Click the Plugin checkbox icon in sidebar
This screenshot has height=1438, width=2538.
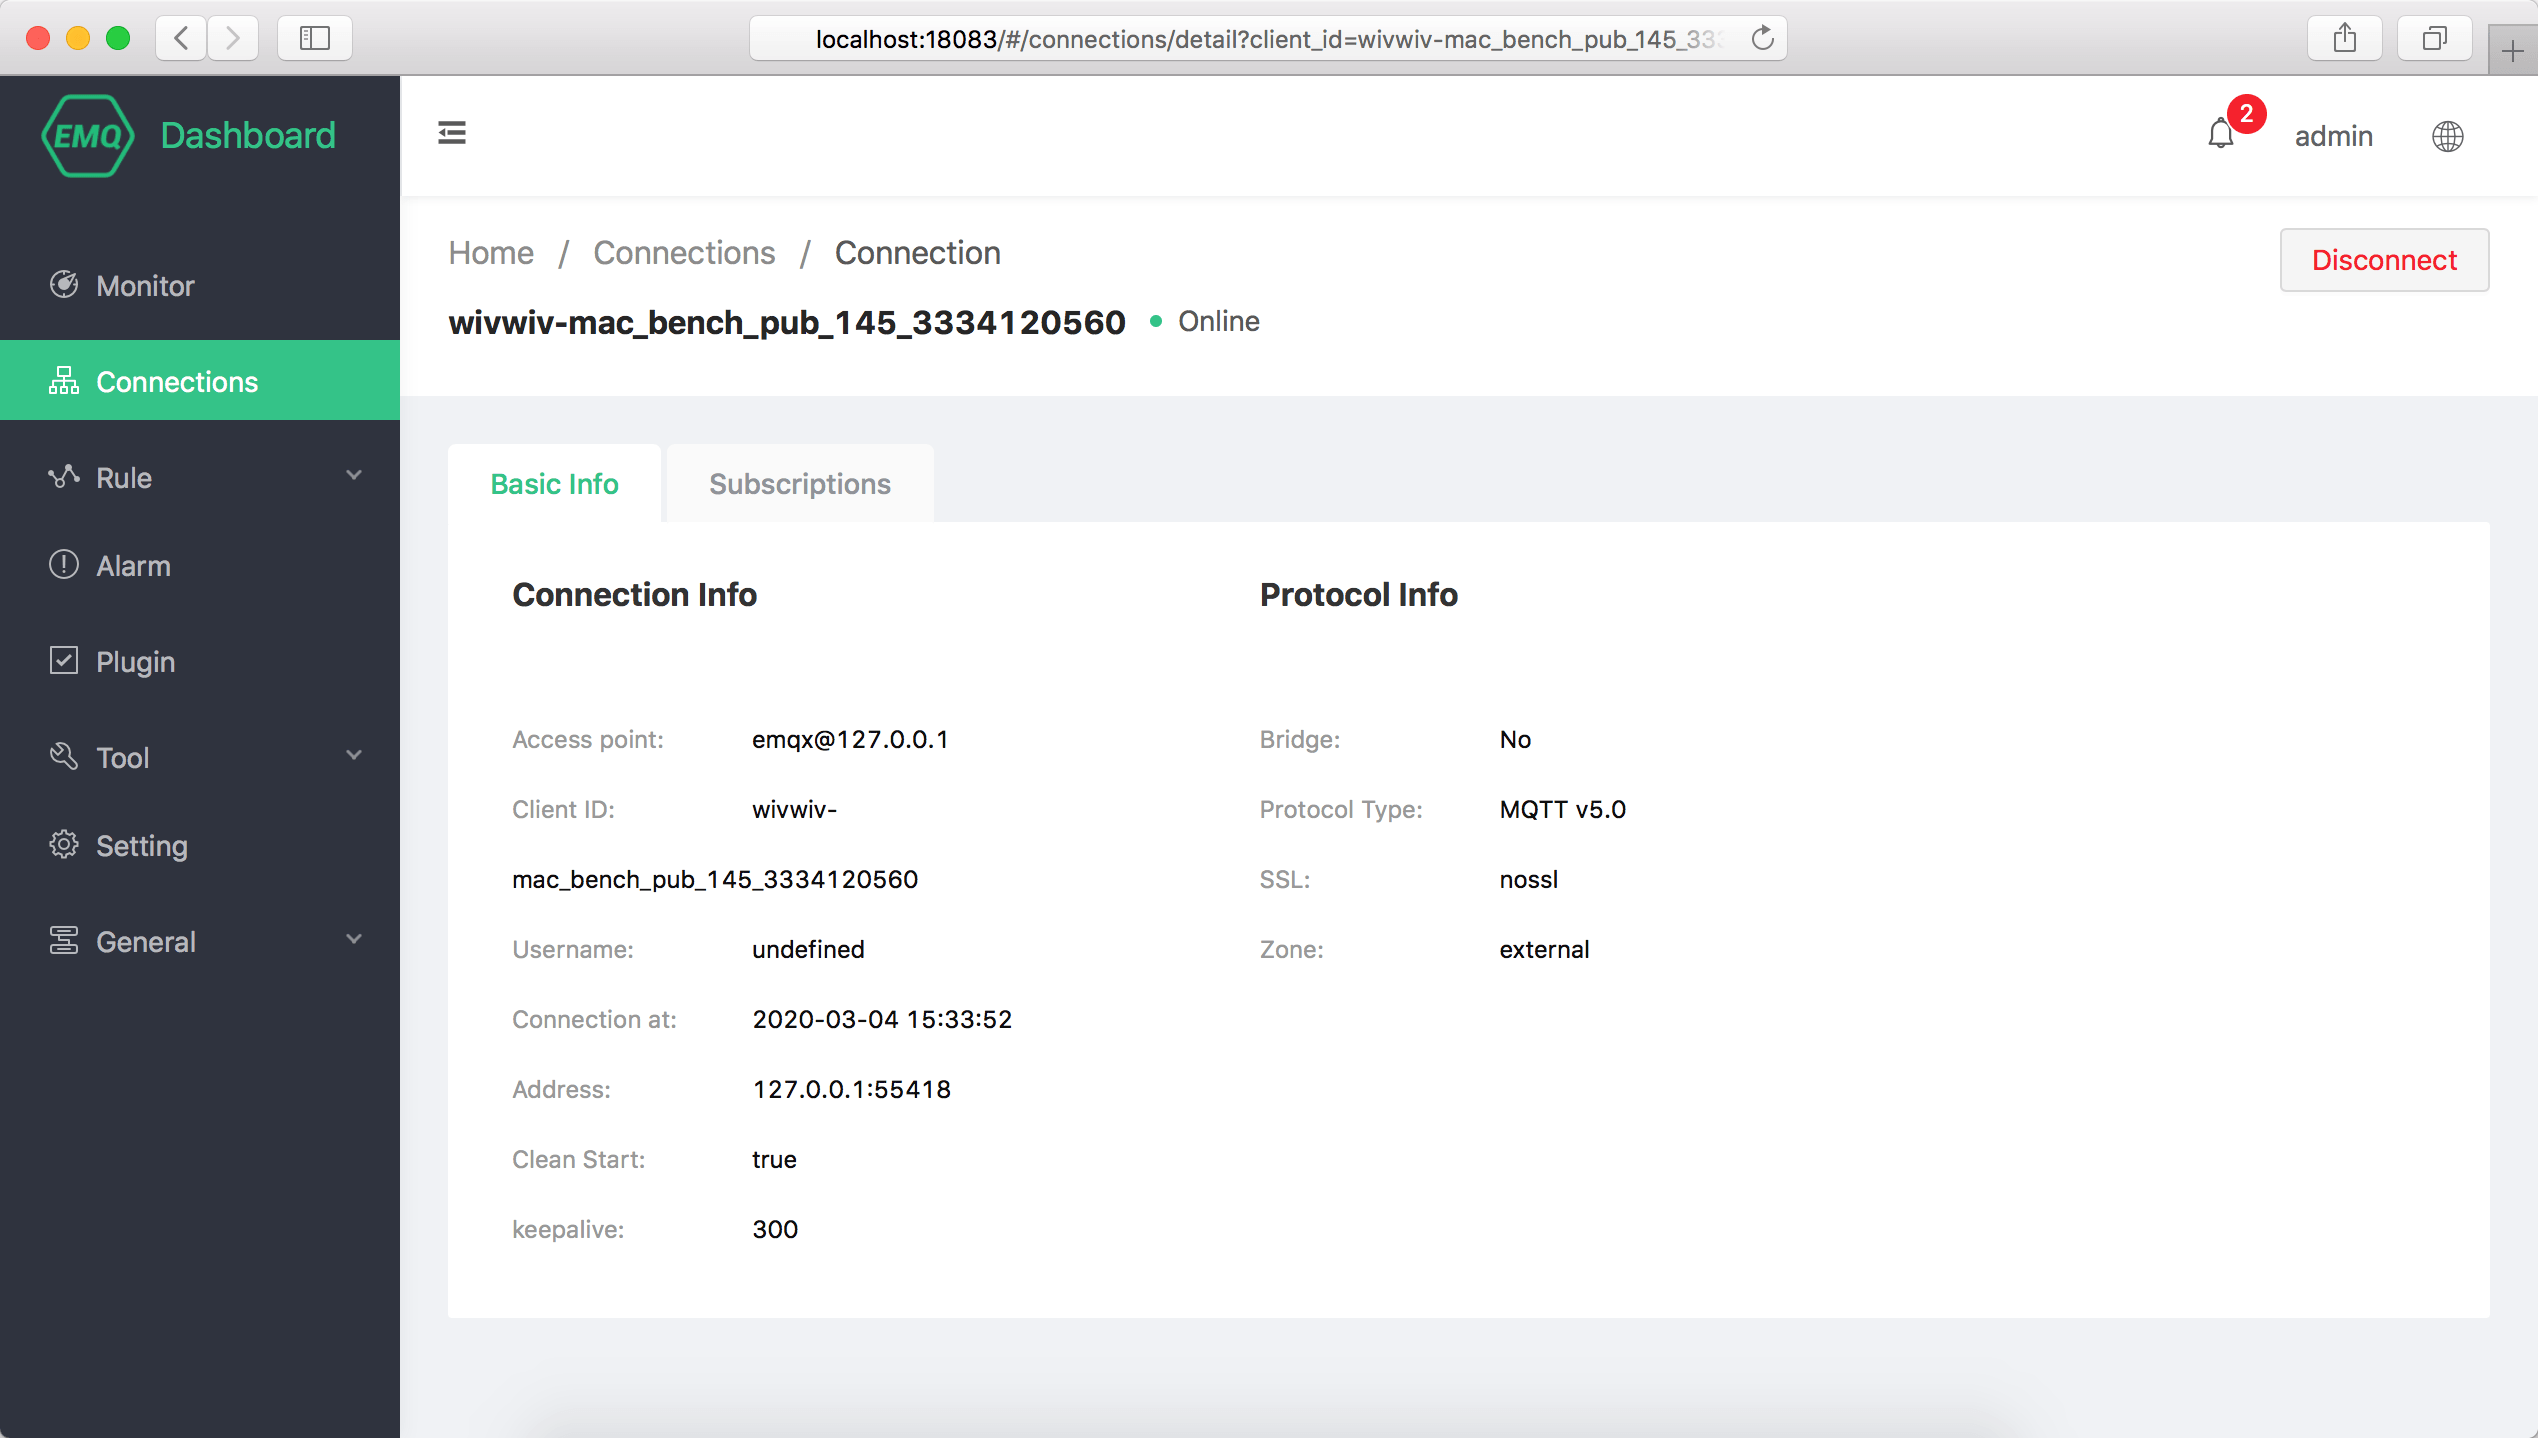pyautogui.click(x=64, y=661)
